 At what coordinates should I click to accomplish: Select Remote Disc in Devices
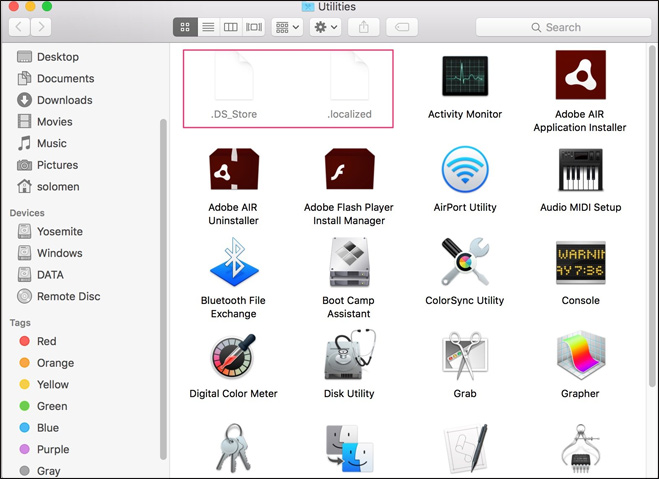pos(58,297)
